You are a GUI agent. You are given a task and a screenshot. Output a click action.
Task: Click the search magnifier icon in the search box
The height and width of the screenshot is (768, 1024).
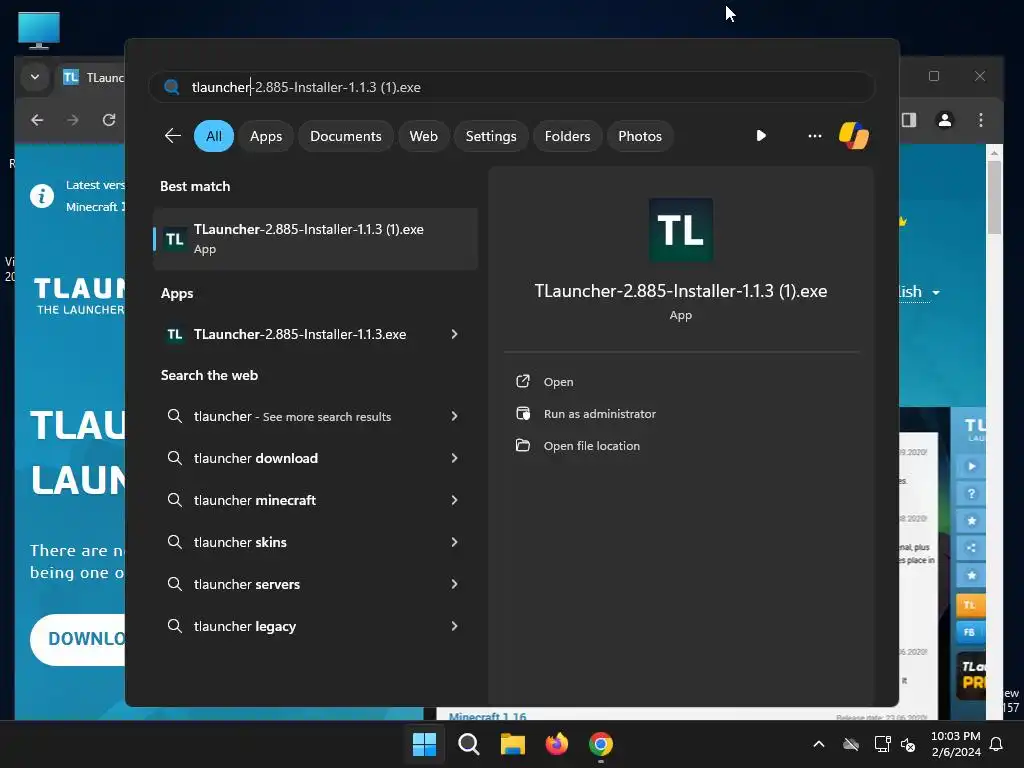[171, 87]
